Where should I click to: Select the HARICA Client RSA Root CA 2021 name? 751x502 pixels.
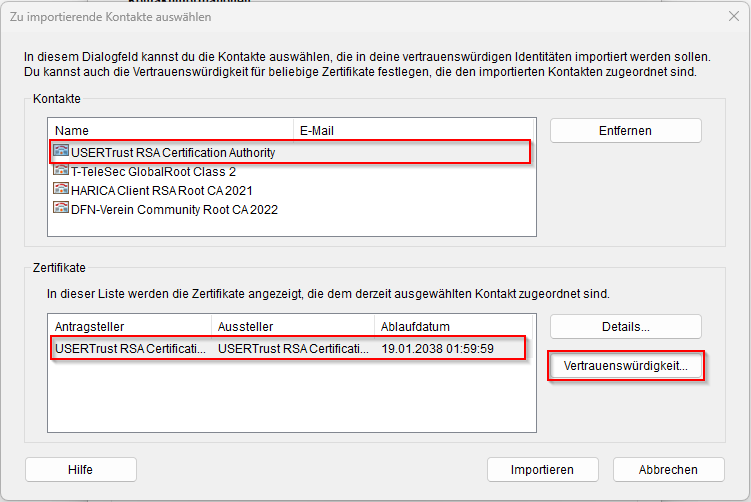pyautogui.click(x=161, y=191)
